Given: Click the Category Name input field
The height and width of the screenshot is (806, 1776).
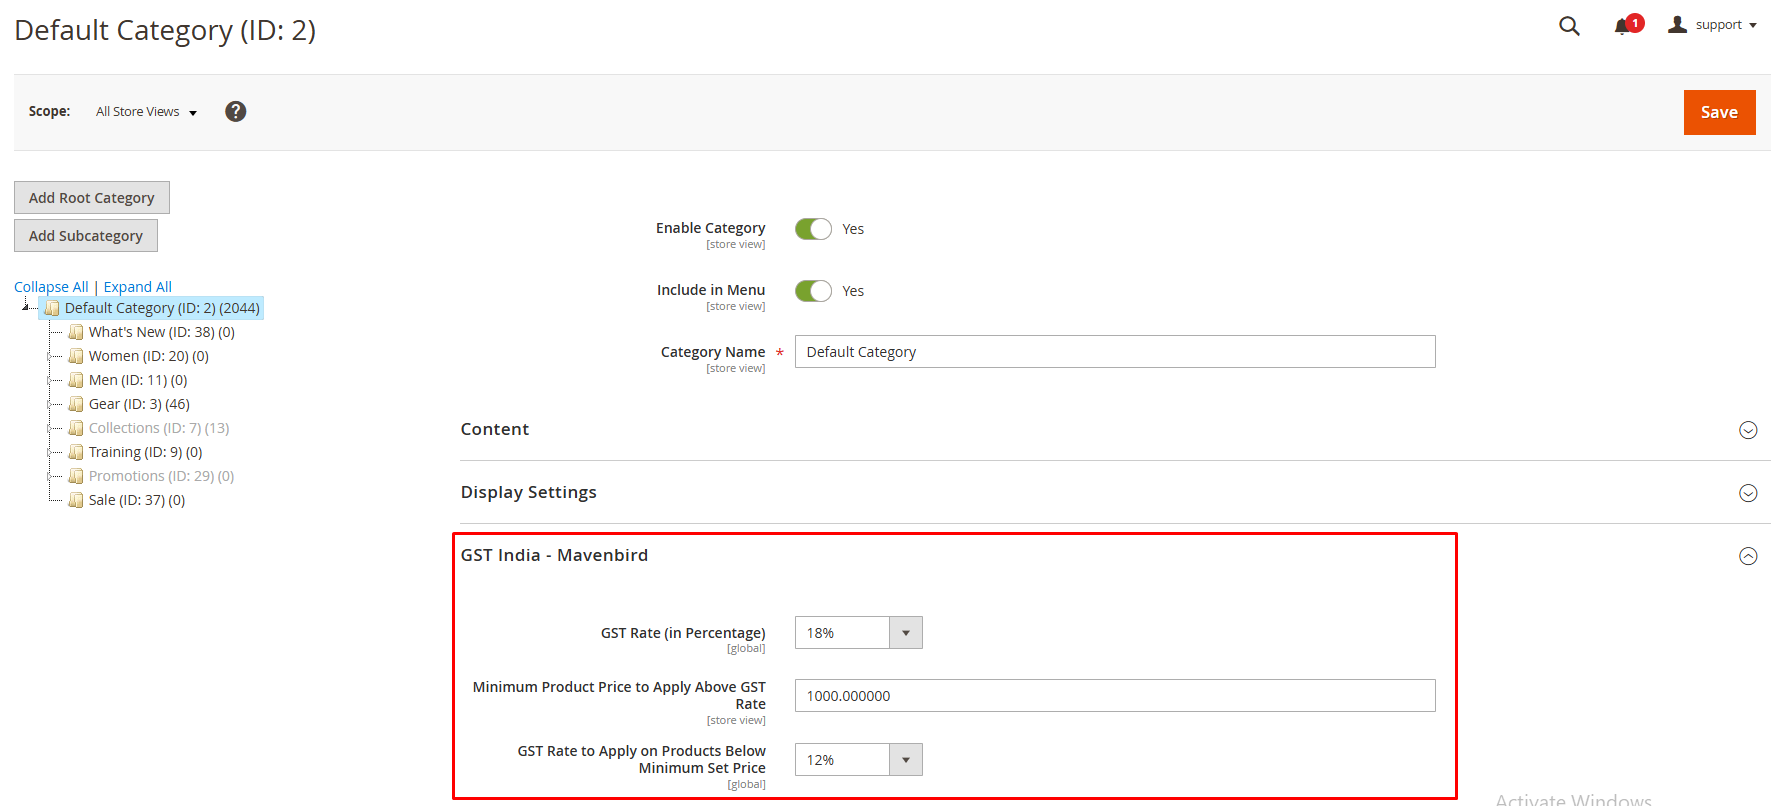Looking at the screenshot, I should click(x=1115, y=352).
